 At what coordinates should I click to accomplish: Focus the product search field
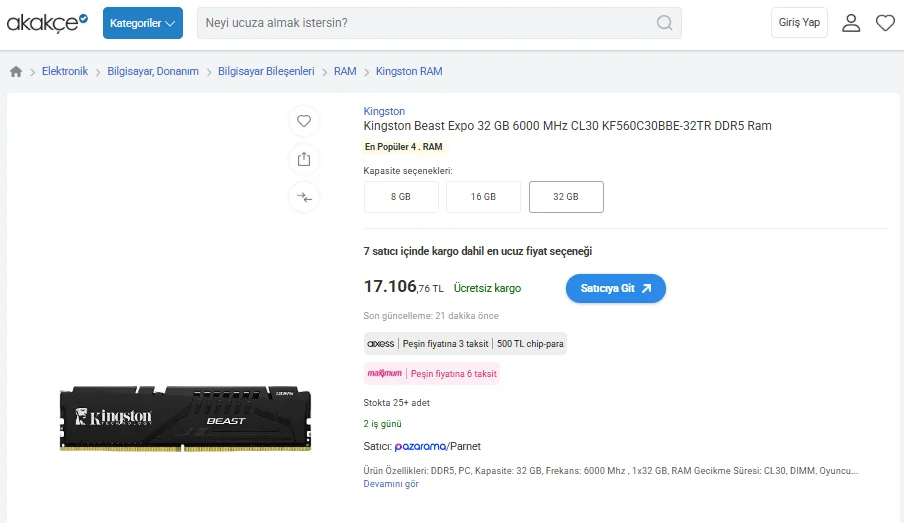coord(425,23)
